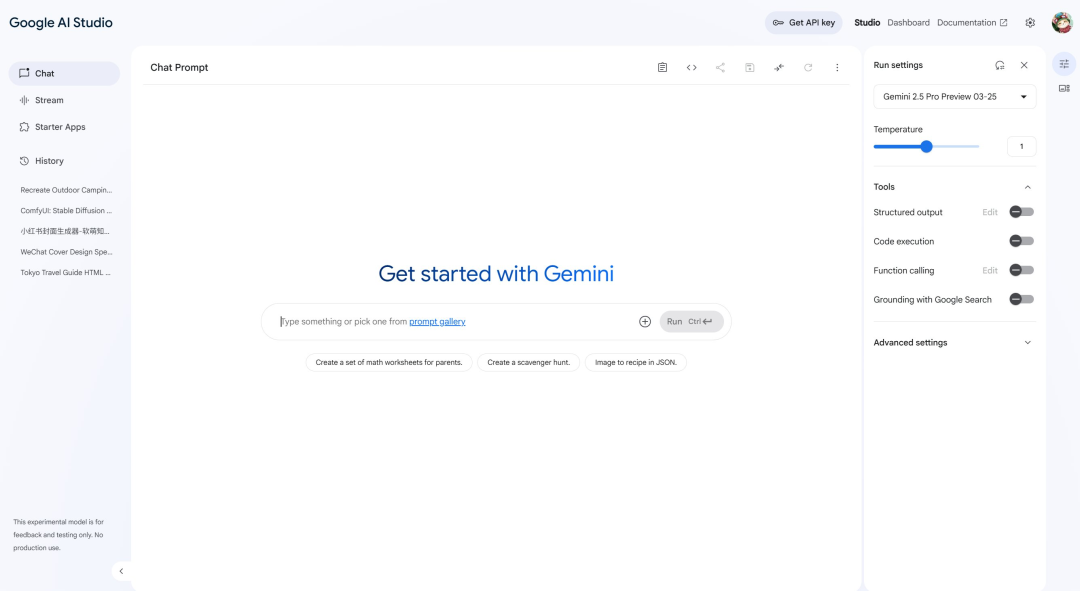
Task: Open the '小红书封面生成器' history item
Action: [66, 231]
